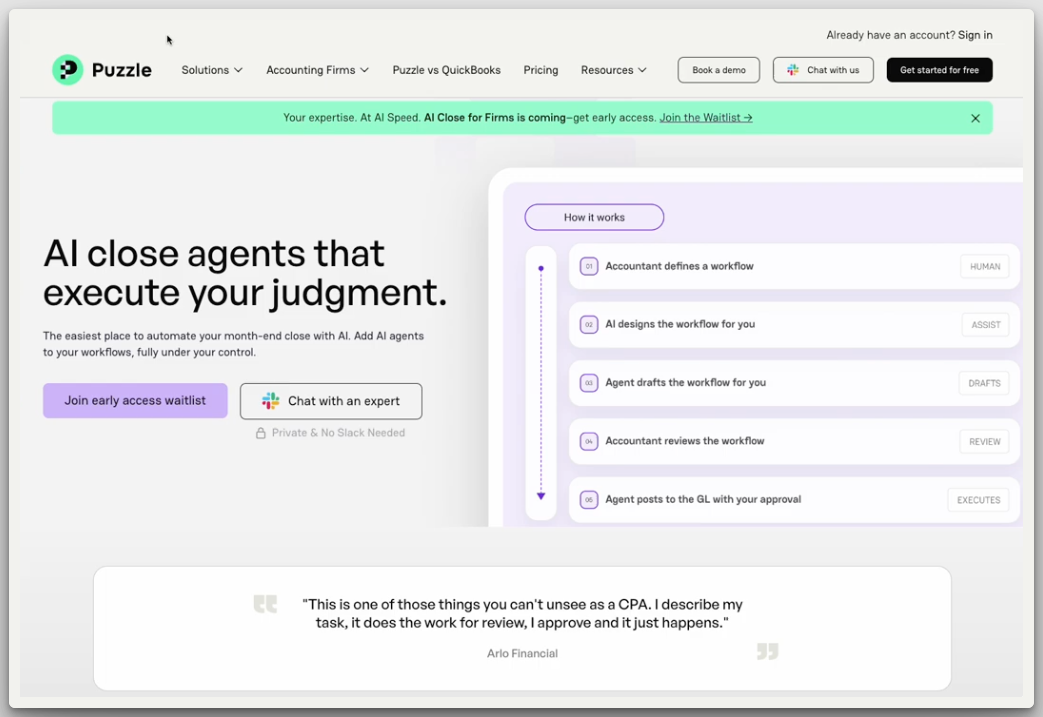
Task: Click the Arlo Financial attribution text
Action: [522, 654]
